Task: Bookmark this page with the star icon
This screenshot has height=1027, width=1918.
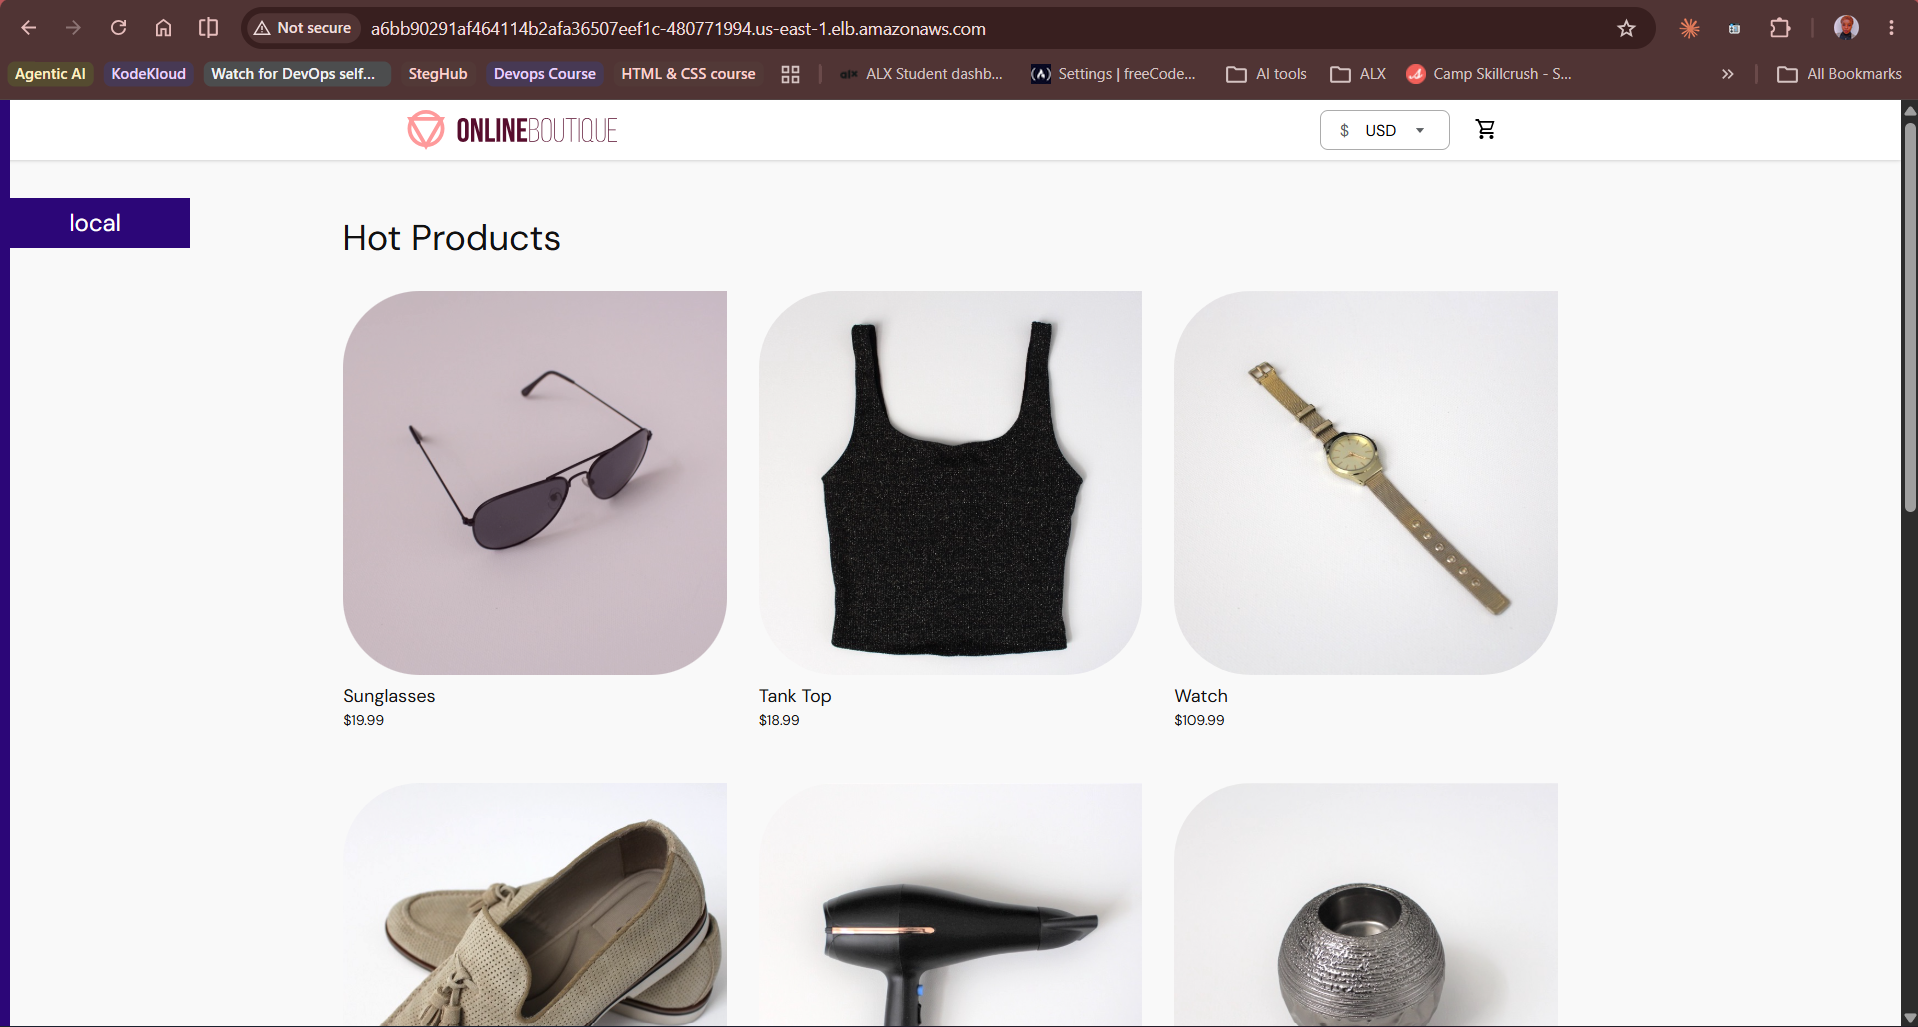Action: point(1626,28)
